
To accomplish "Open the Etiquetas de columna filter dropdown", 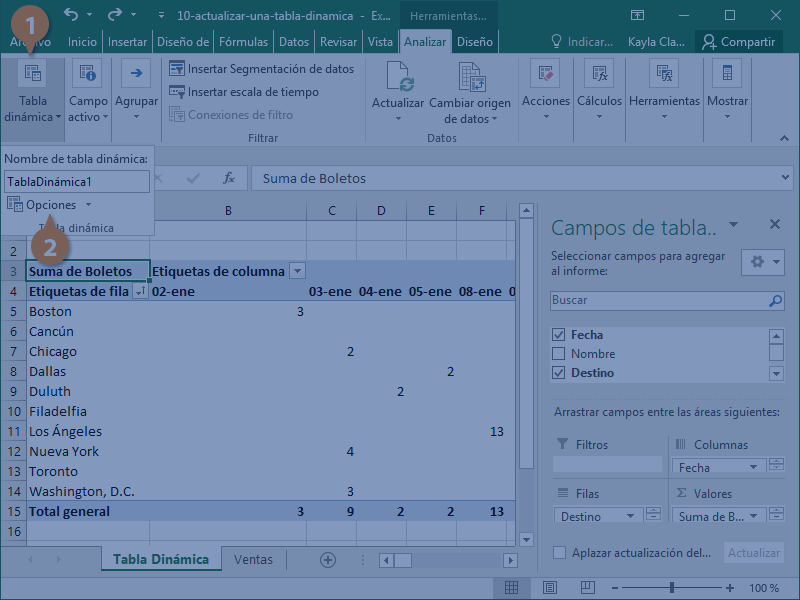I will pos(297,270).
